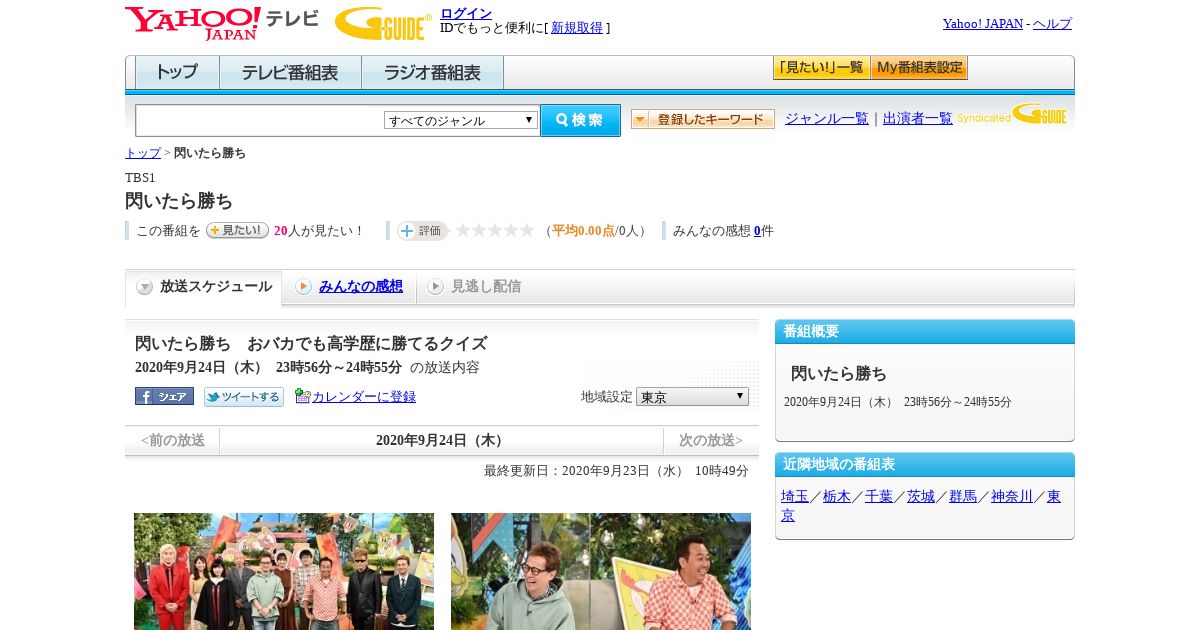
Task: Click 番組概要 panel header
Action: click(925, 332)
